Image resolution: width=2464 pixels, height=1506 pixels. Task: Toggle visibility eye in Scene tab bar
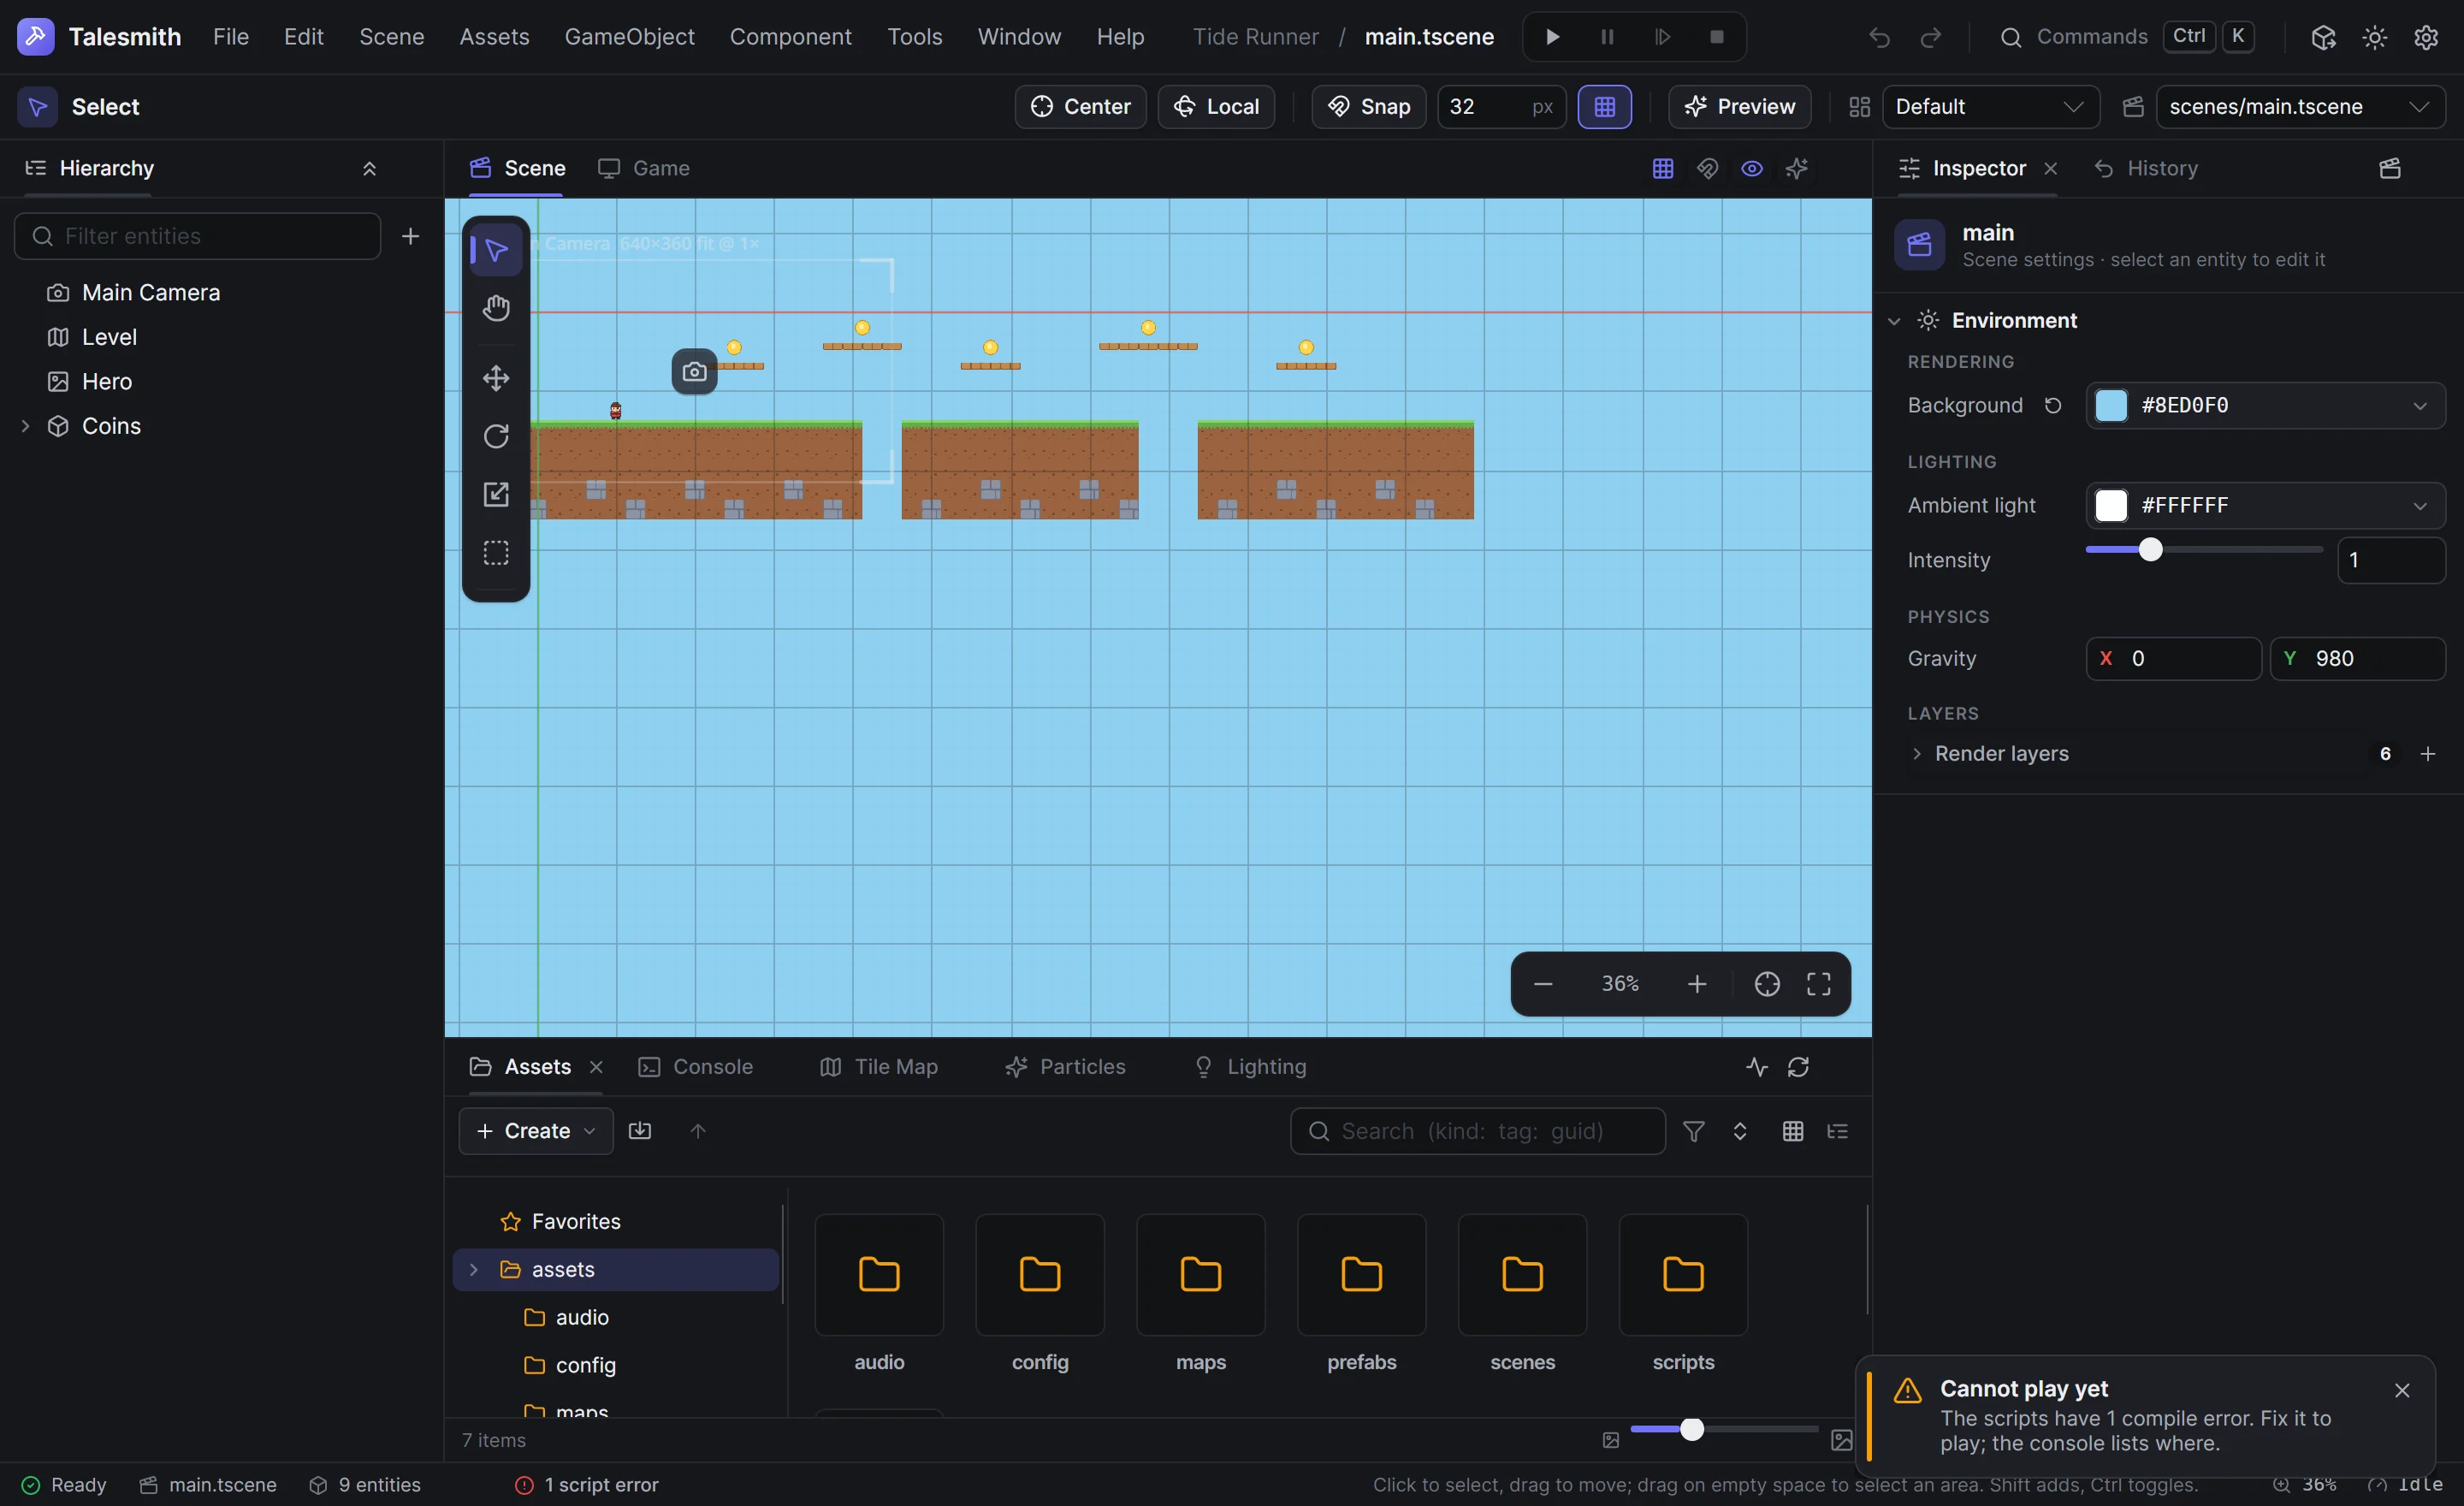[x=1751, y=168]
